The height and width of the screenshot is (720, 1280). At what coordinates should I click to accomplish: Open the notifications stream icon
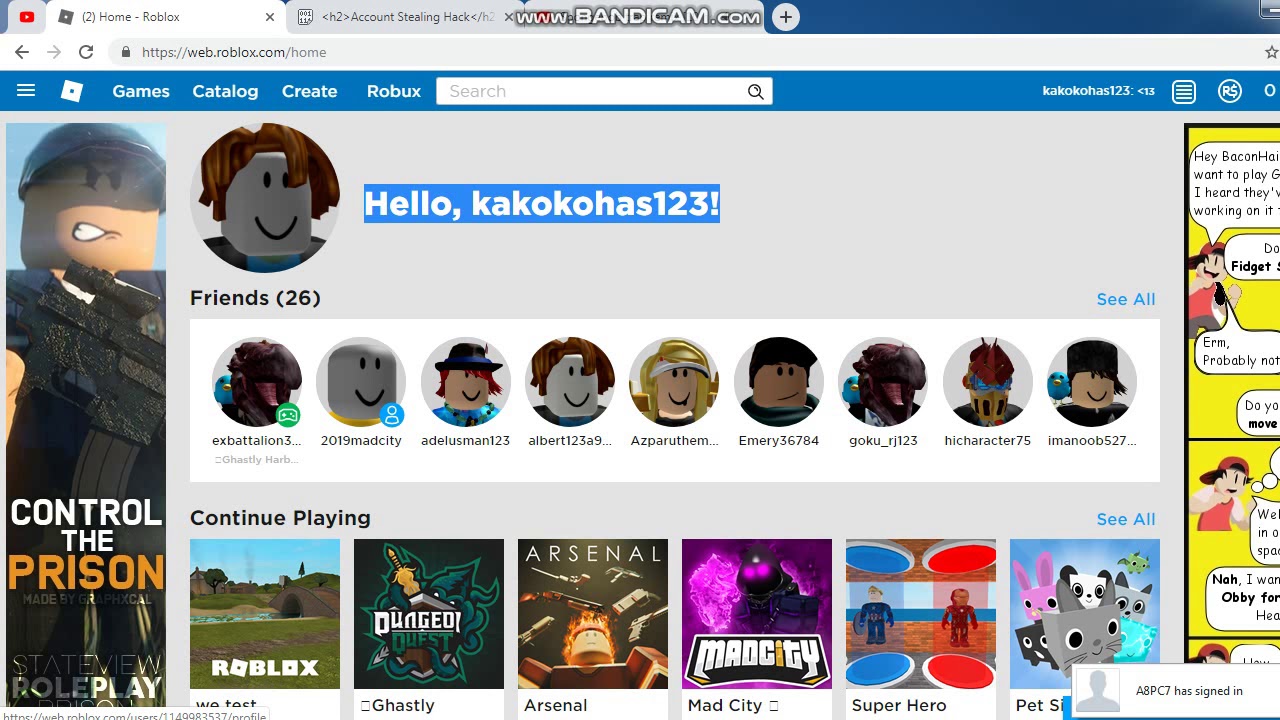[1184, 91]
